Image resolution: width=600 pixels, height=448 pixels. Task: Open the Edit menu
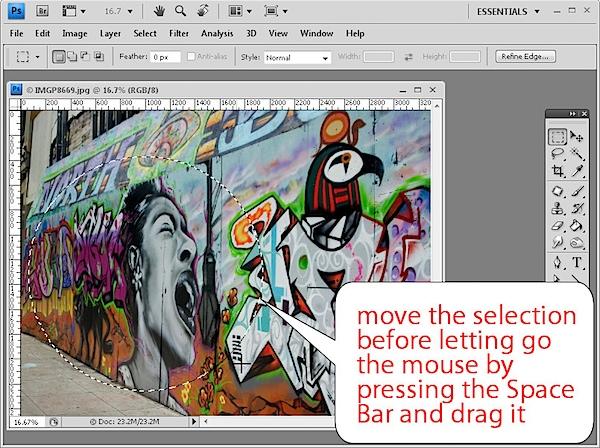click(42, 34)
